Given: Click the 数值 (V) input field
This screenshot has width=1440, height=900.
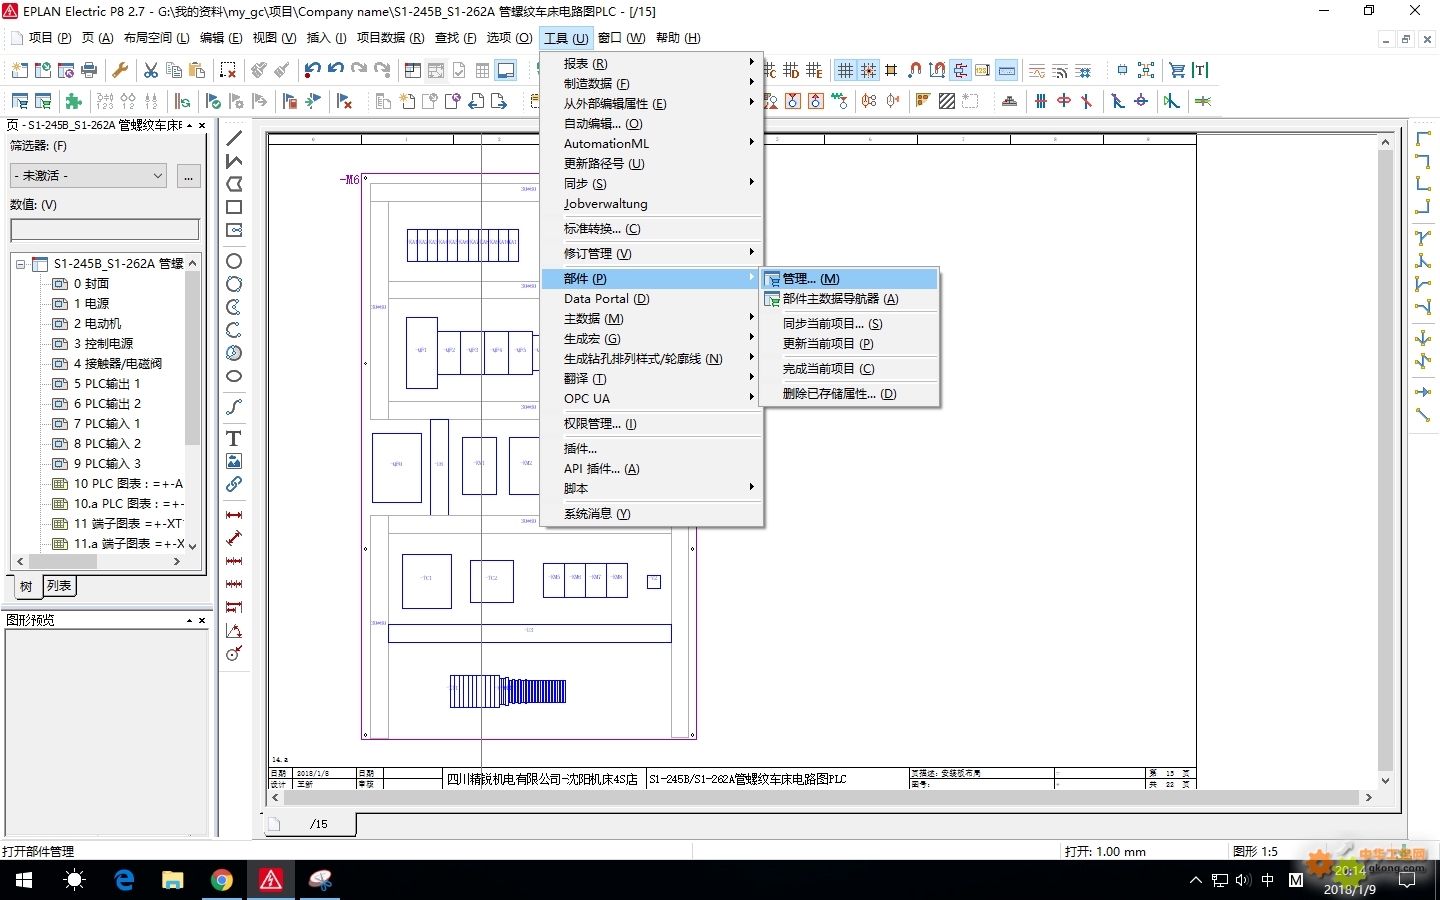Looking at the screenshot, I should click(104, 230).
